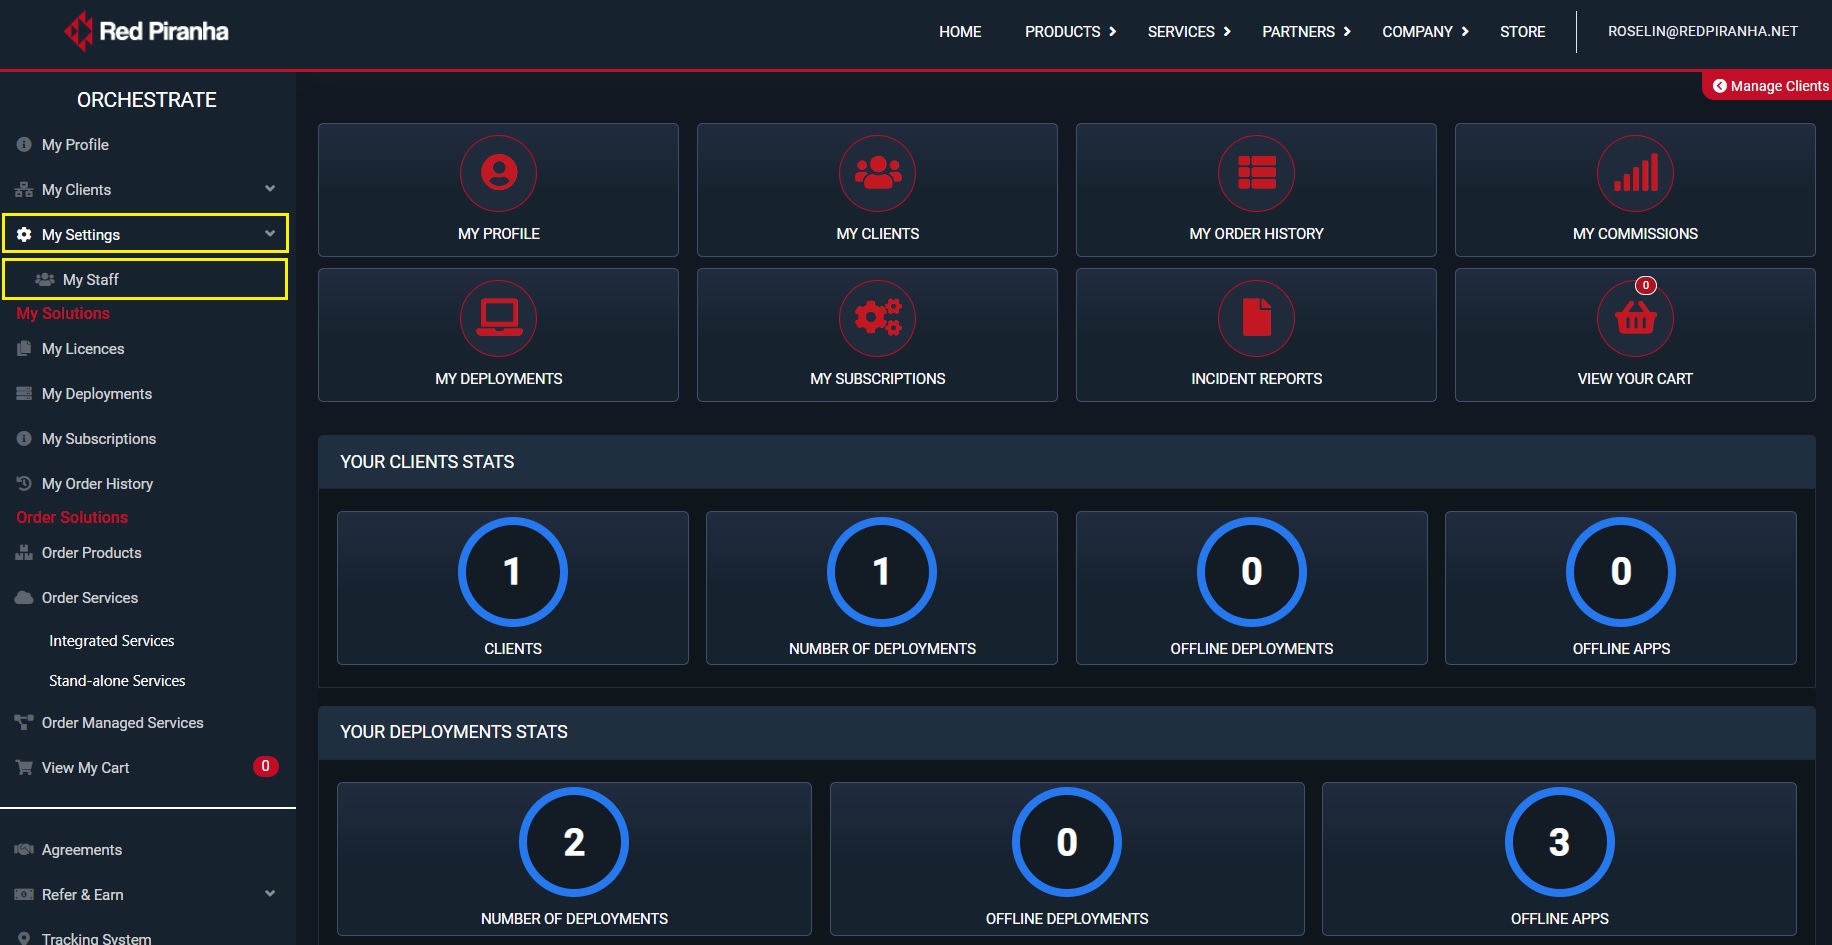The image size is (1832, 945).
Task: Click the Your Deployments Stats heading
Action: 454,732
